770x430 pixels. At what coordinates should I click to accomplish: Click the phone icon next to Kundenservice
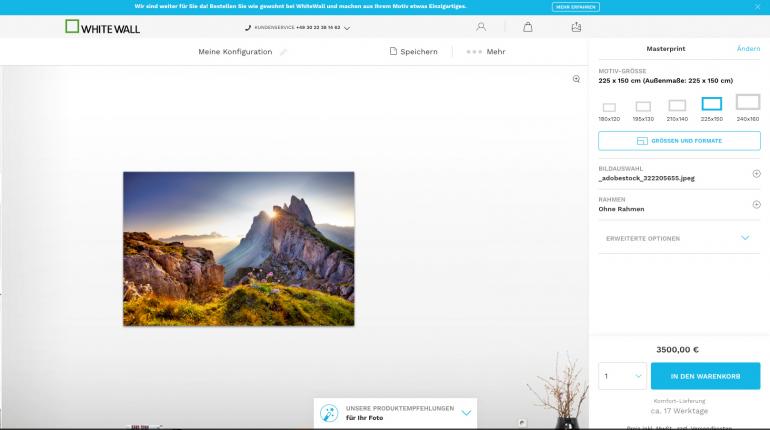click(x=248, y=28)
